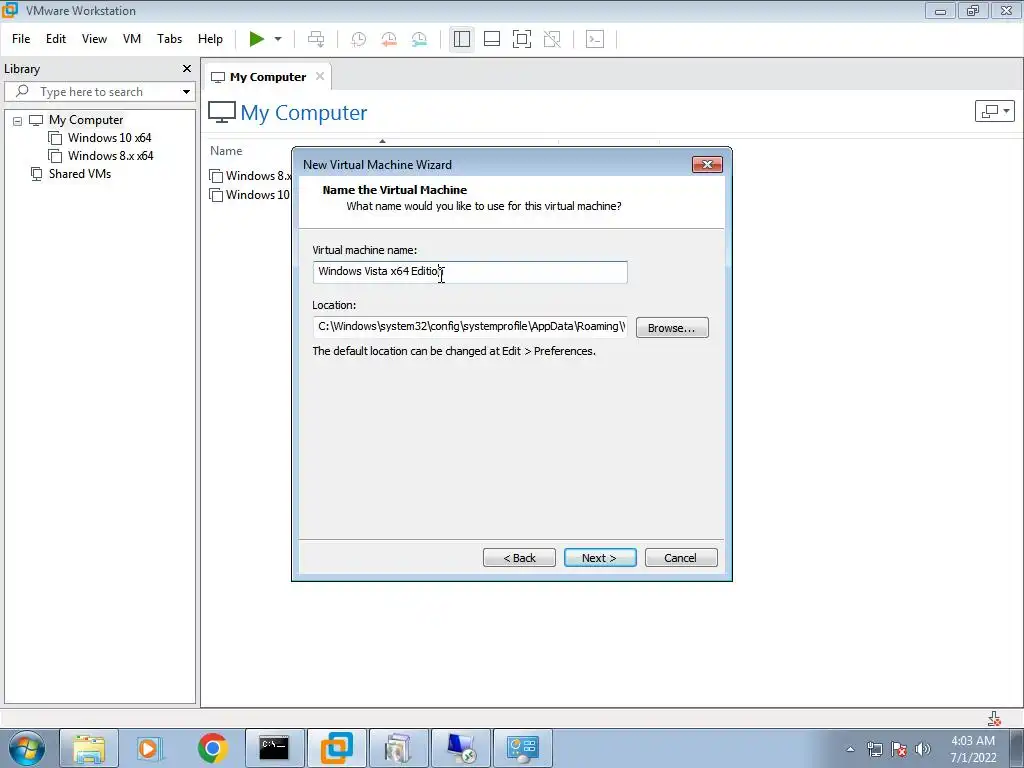The height and width of the screenshot is (768, 1024).
Task: Click the network tray icon
Action: (875, 749)
